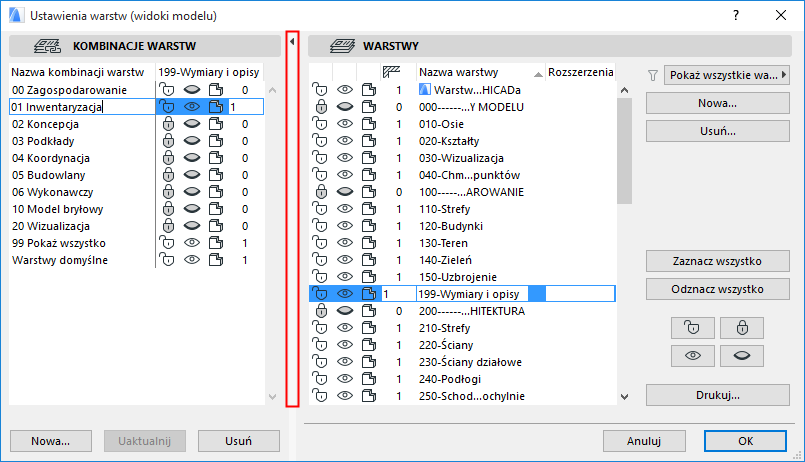Screen dimensions: 805x462
Task: Click Zaznacz wszystko button
Action: click(x=717, y=261)
